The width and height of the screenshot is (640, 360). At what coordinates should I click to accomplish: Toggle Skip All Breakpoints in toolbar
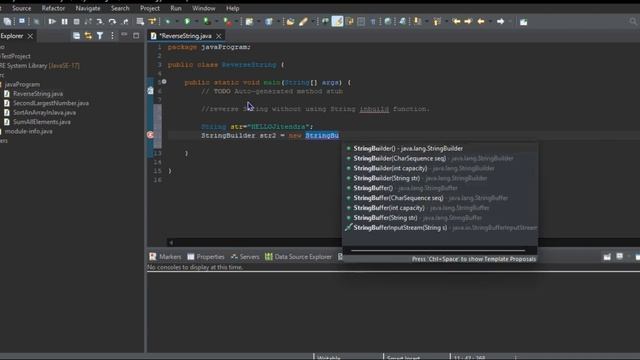pyautogui.click(x=36, y=22)
